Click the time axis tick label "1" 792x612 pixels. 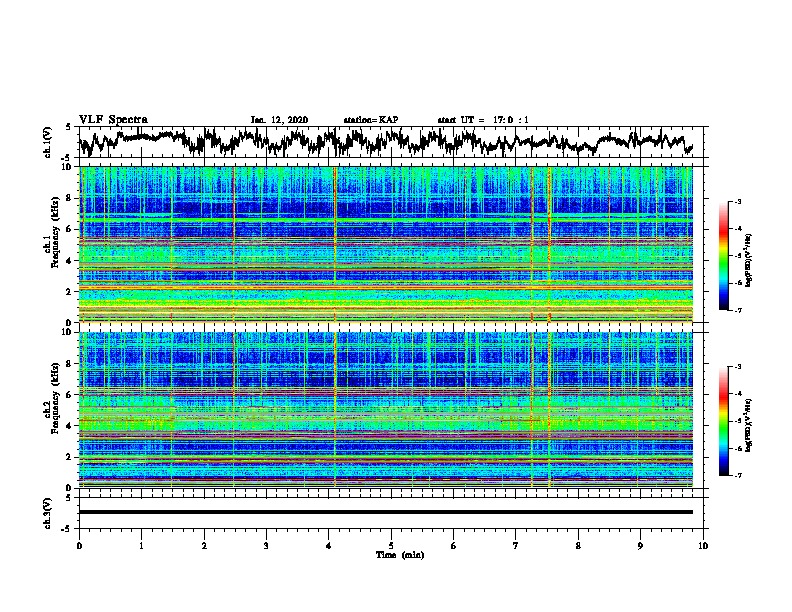(141, 546)
